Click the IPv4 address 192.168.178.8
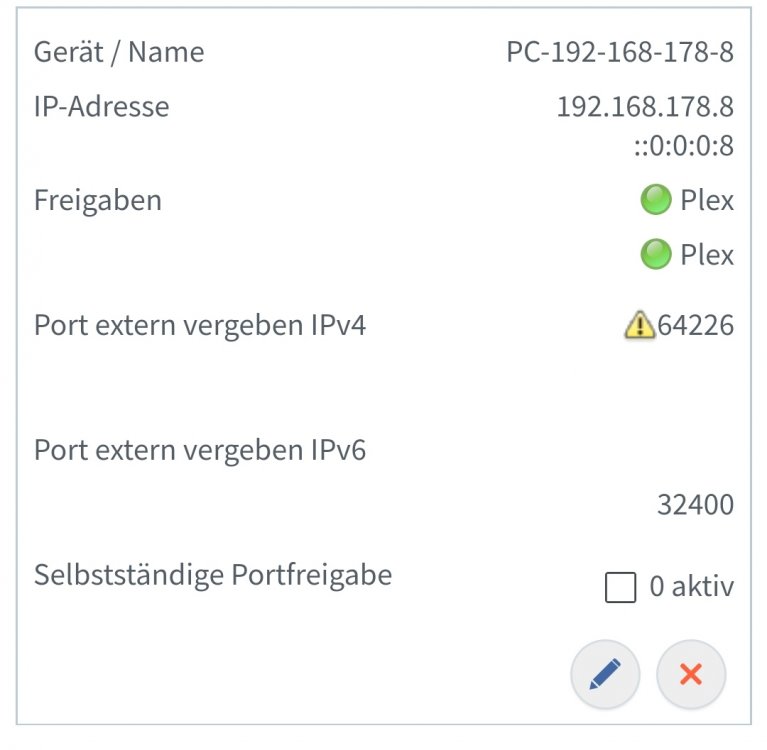The width and height of the screenshot is (767, 750). [x=645, y=107]
